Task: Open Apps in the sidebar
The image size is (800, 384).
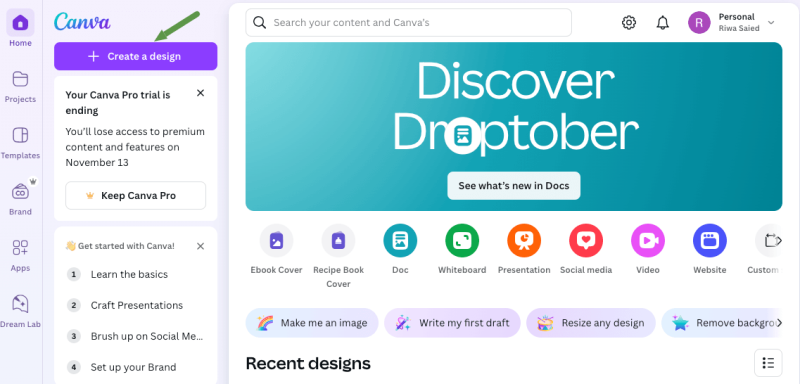Action: (20, 254)
